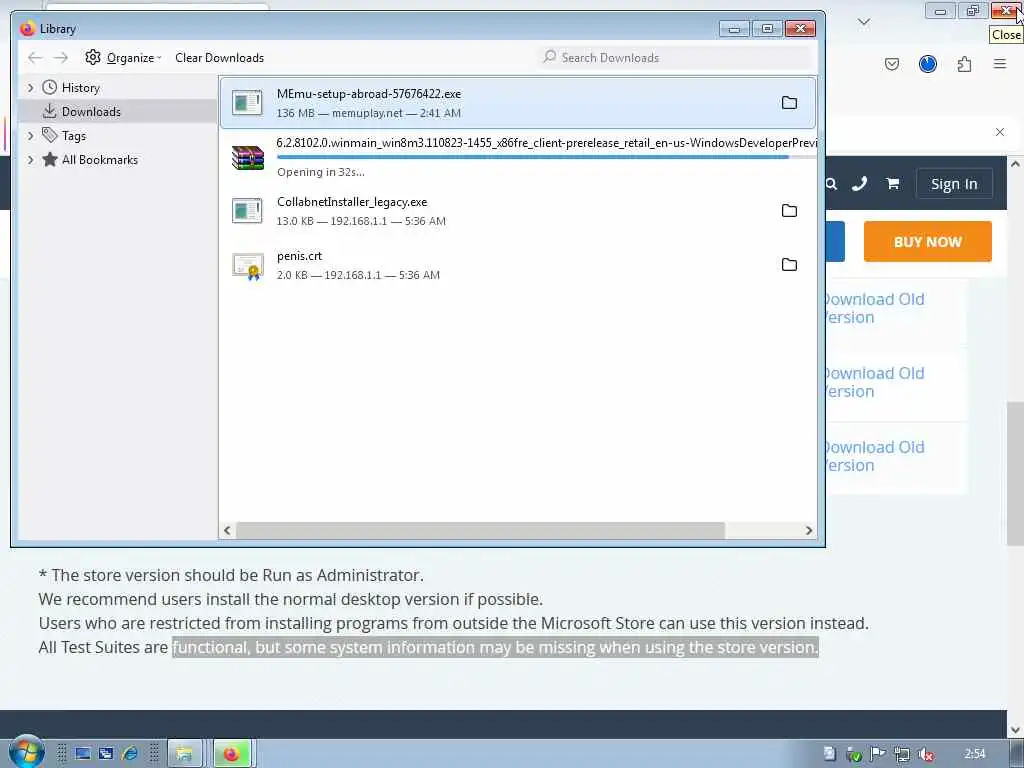The width and height of the screenshot is (1024, 768).
Task: Open the shopping cart icon on website
Action: (892, 184)
